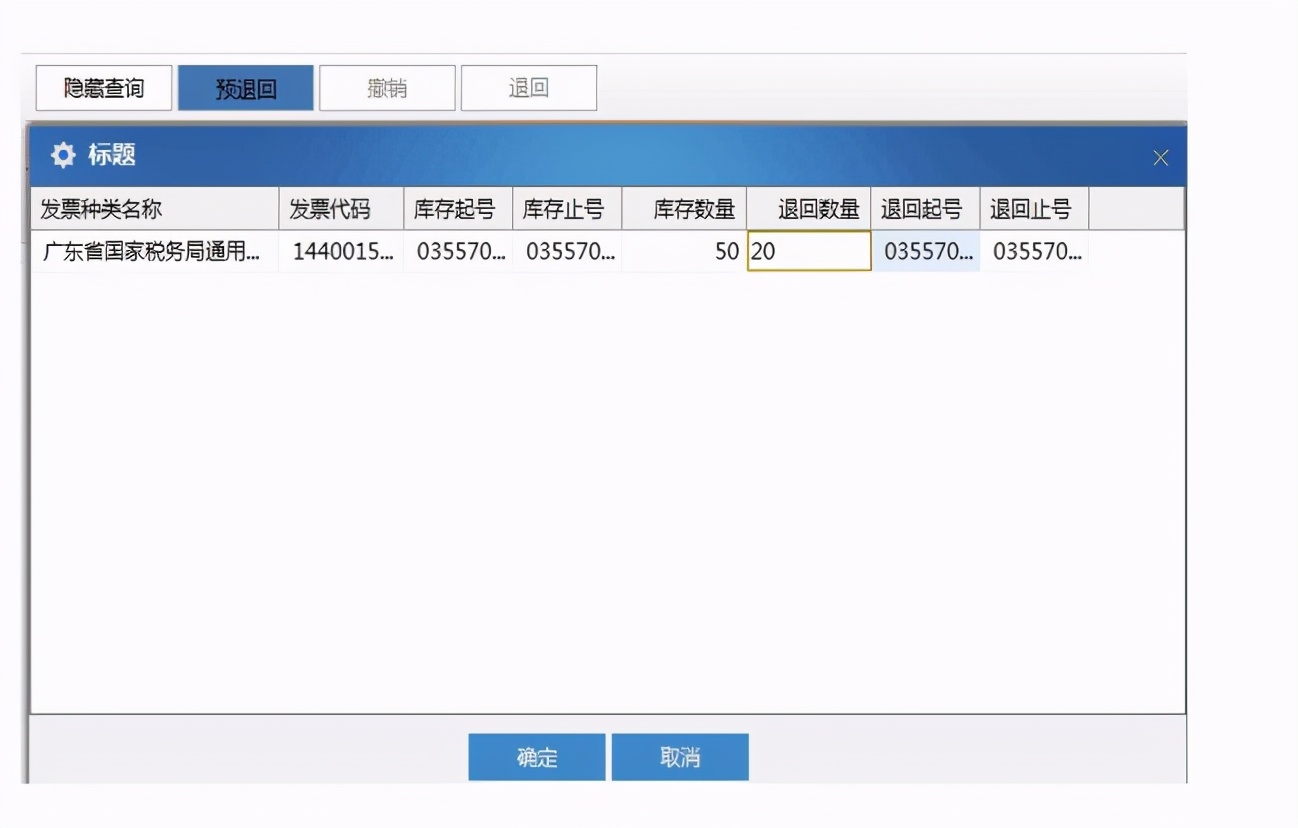Click the 预退回 toolbar button
Screen dimensions: 1298x828
245,87
